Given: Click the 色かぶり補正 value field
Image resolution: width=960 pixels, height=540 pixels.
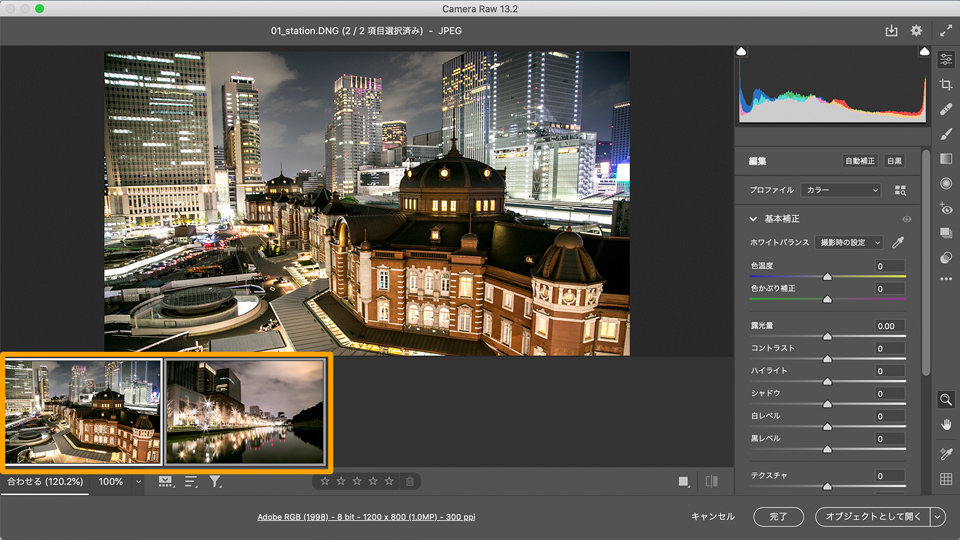Looking at the screenshot, I should click(890, 288).
